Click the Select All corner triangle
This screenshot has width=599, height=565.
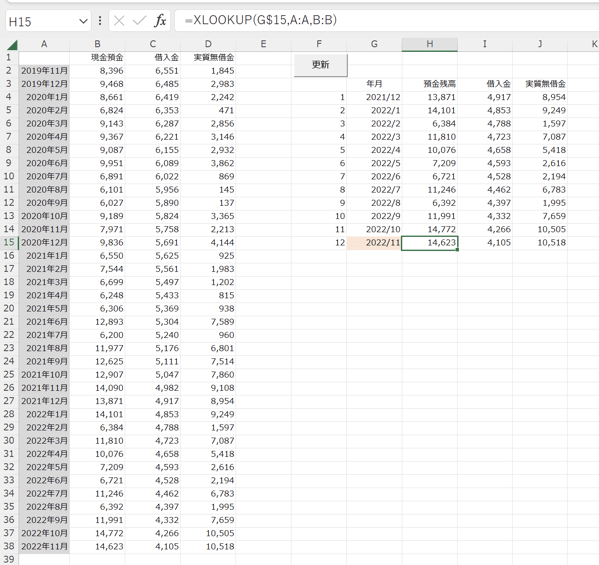point(12,45)
